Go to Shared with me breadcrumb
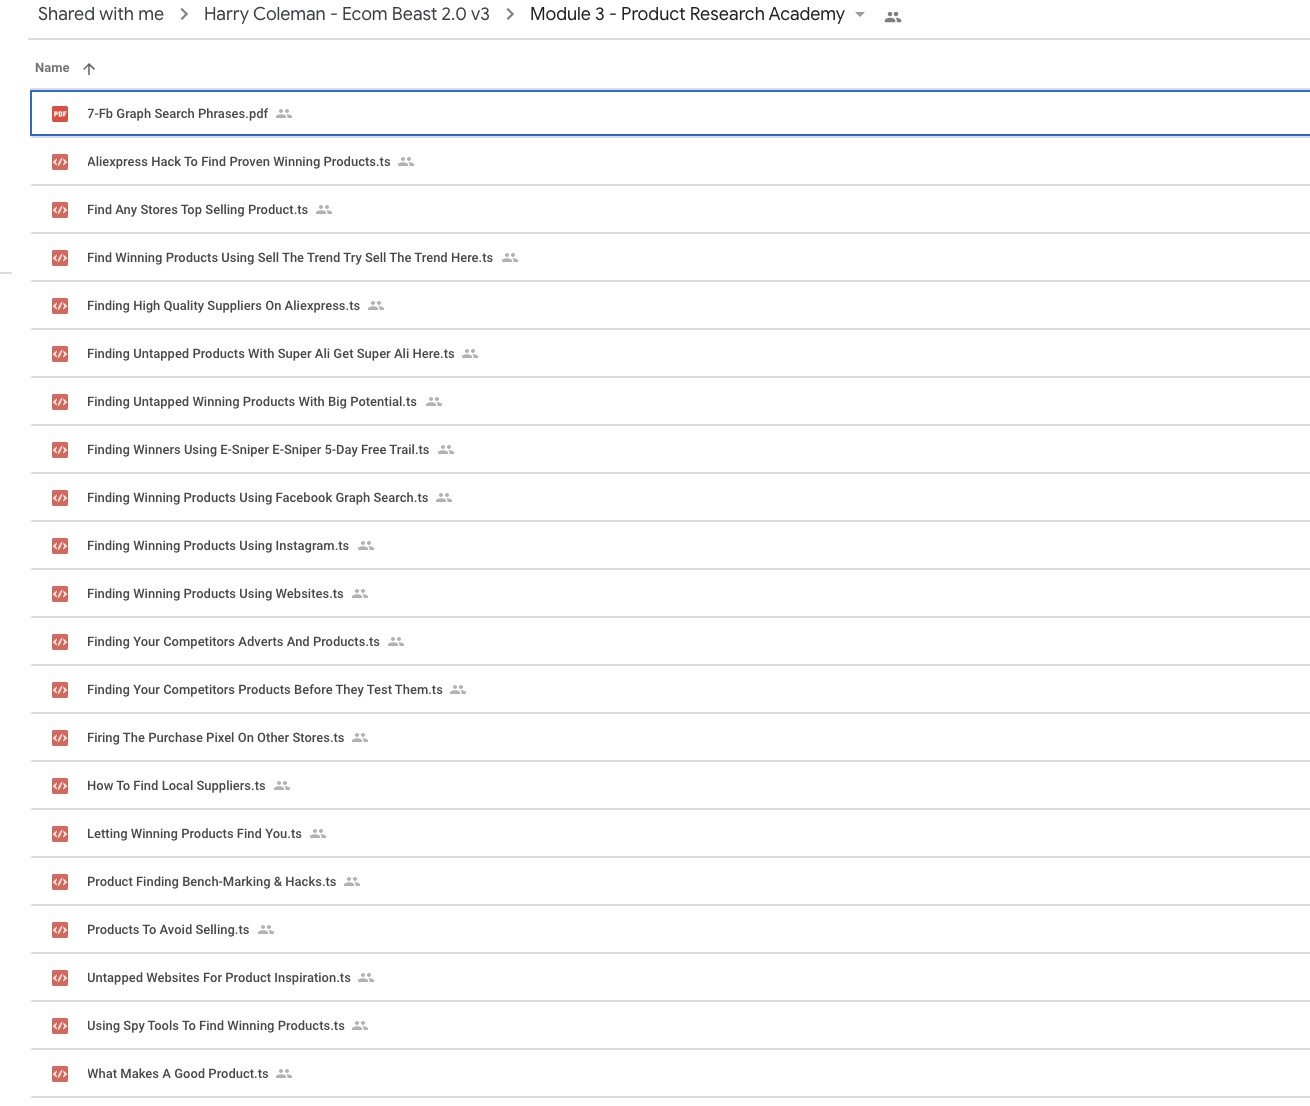This screenshot has width=1310, height=1106. point(101,14)
